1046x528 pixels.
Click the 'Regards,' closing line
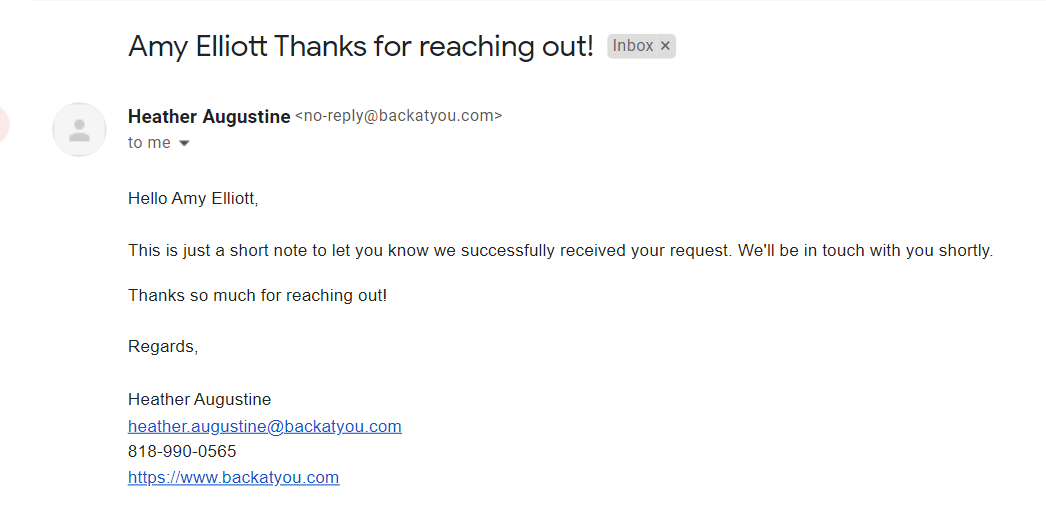[163, 346]
